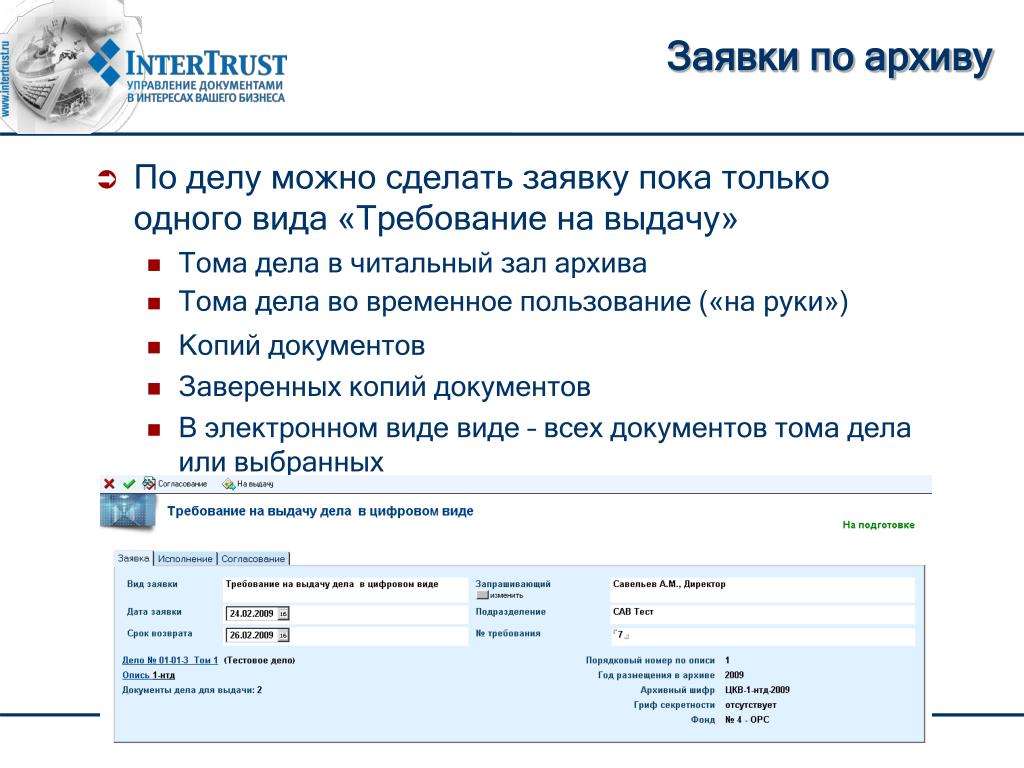This screenshot has width=1024, height=768.
Task: Click the text Документы дела для выдачи: 2
Action: coord(192,690)
